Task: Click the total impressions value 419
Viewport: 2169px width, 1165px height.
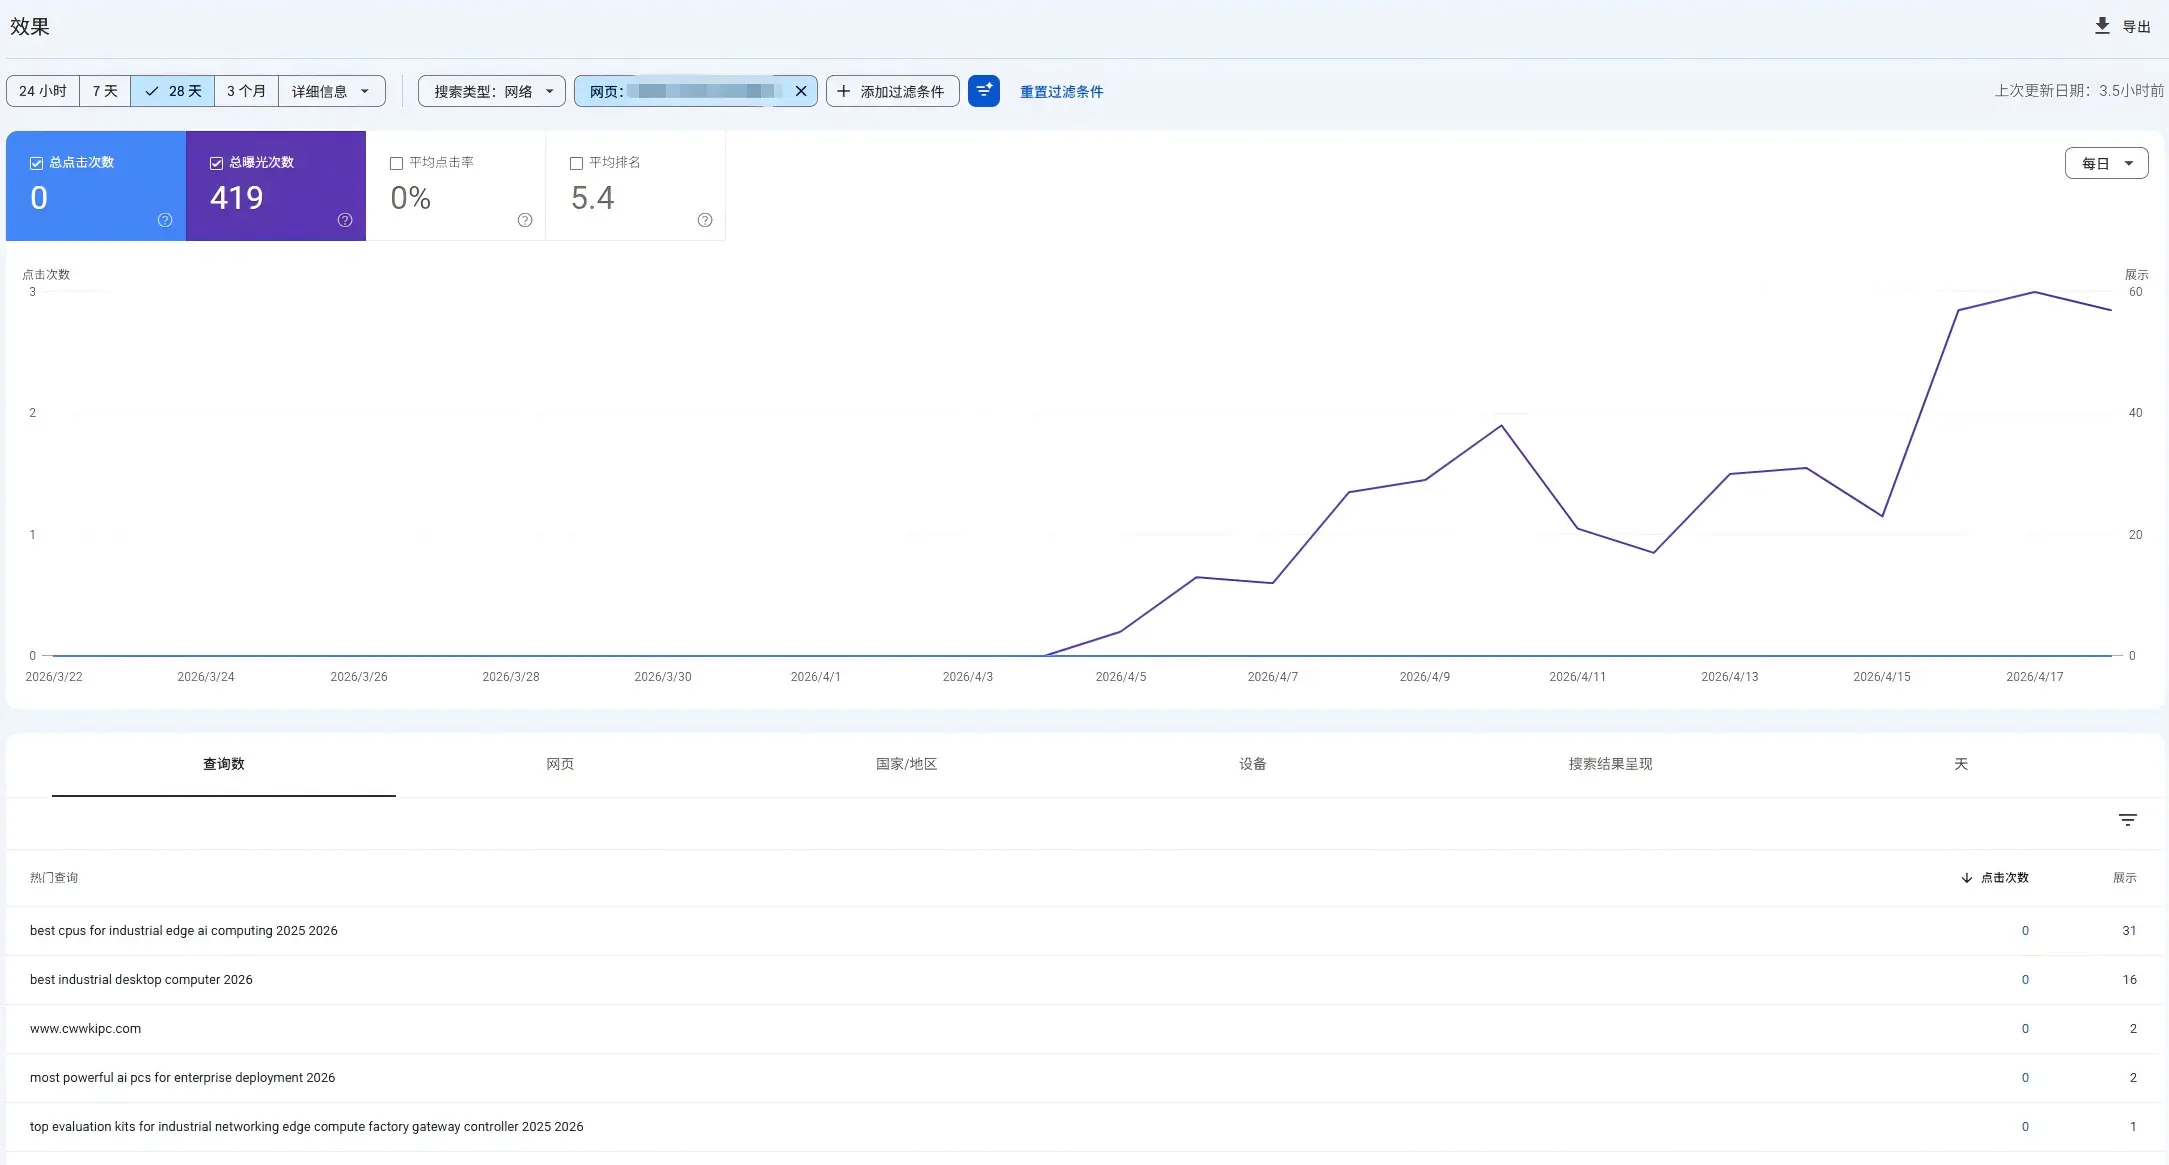Action: point(237,198)
